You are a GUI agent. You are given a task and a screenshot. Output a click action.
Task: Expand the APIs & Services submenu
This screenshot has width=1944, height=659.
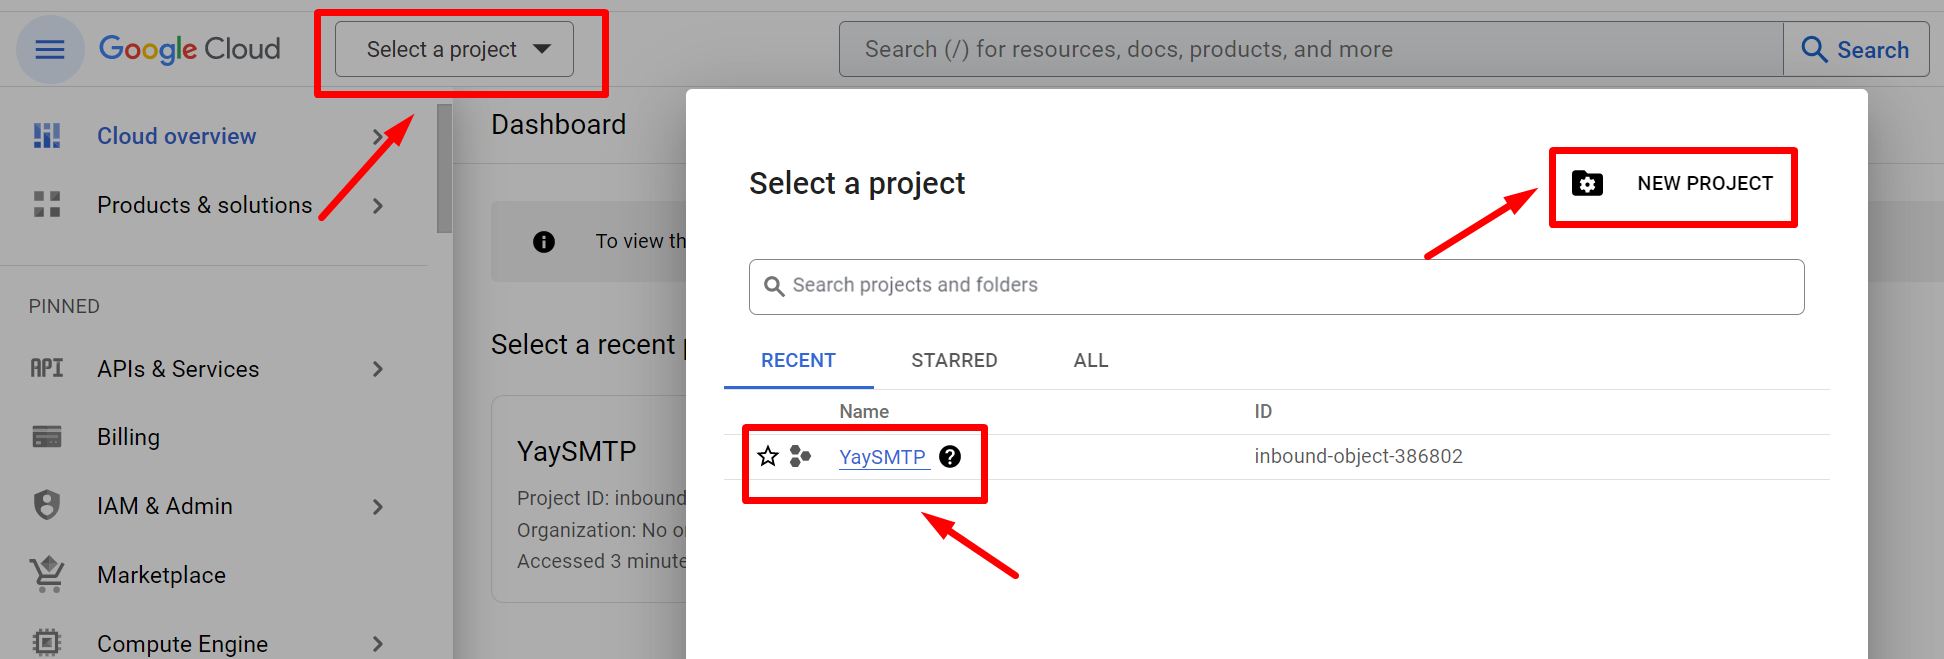click(x=378, y=369)
